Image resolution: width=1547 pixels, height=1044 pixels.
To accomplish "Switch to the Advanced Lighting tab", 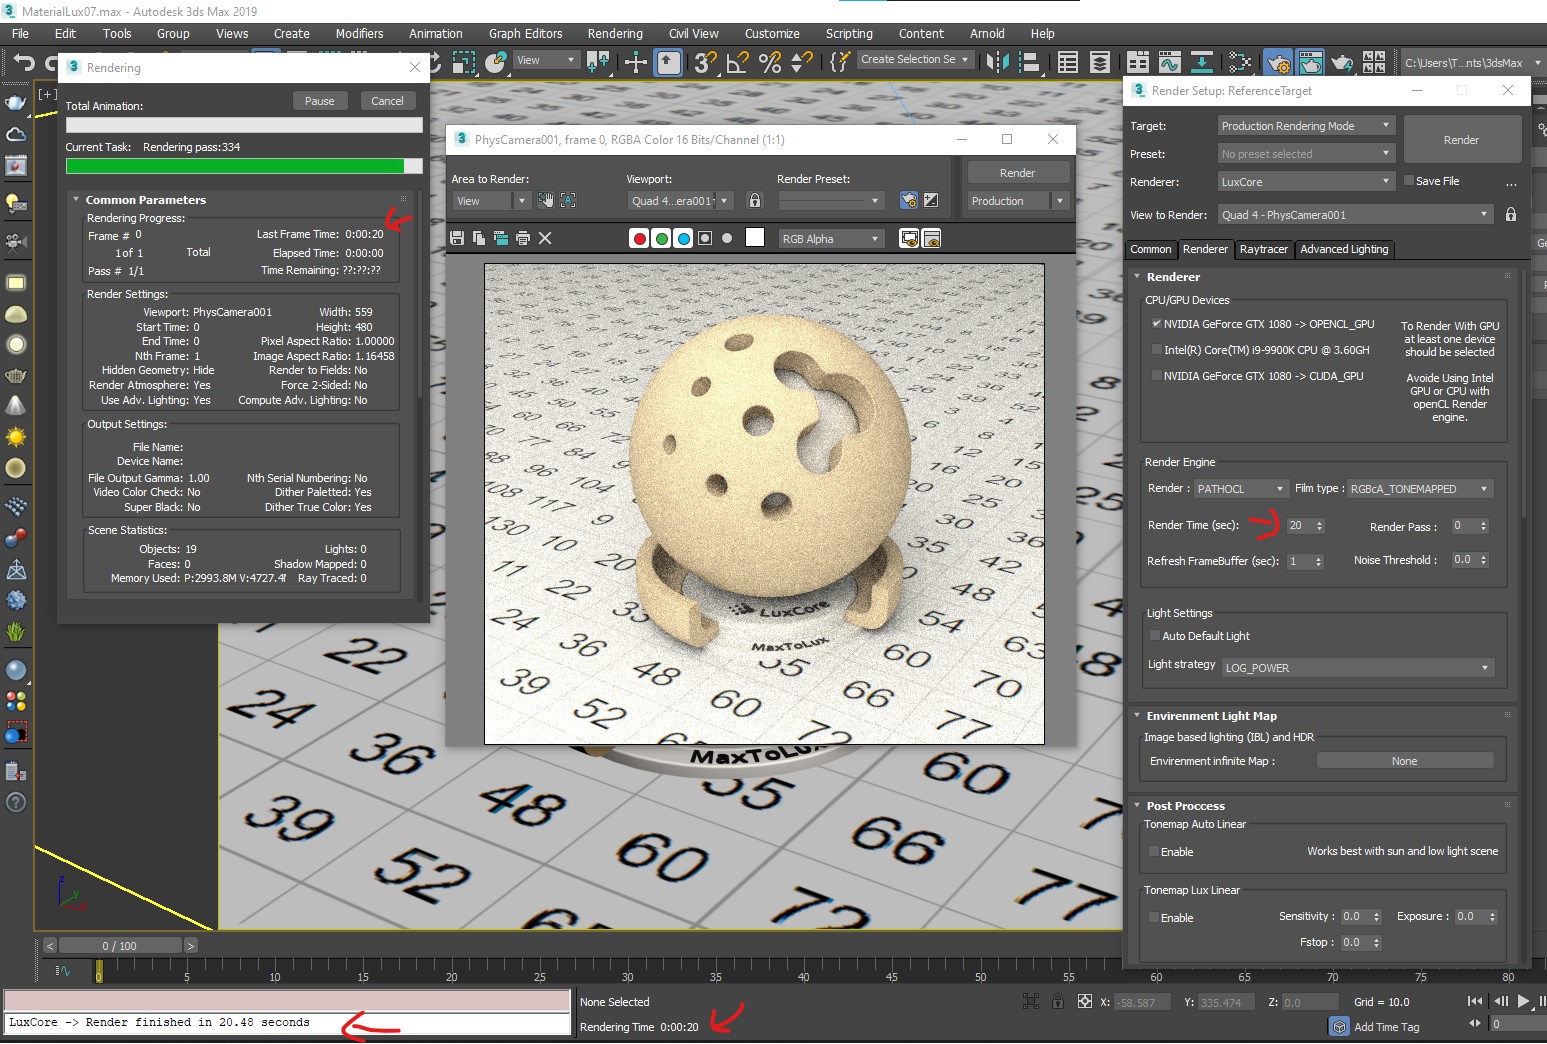I will pos(1343,249).
